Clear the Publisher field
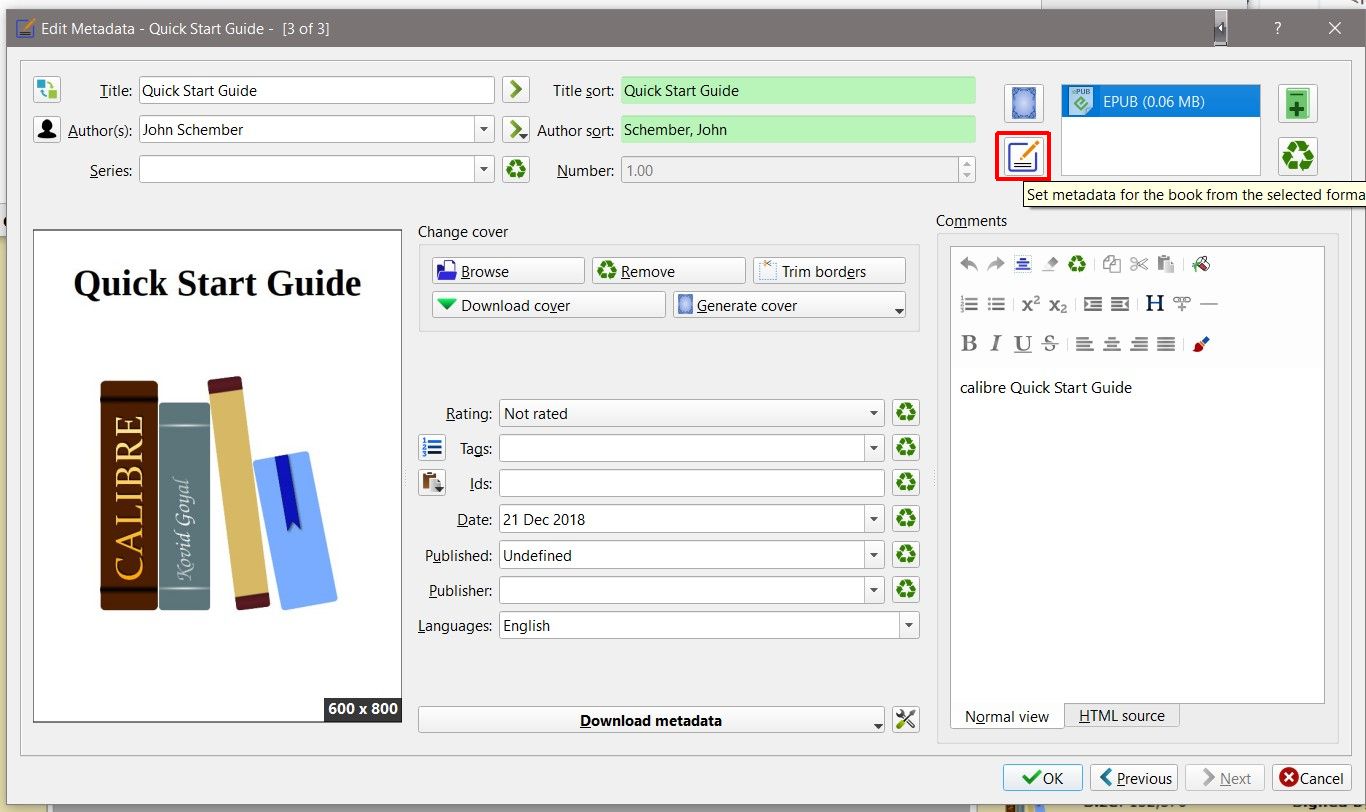Image resolution: width=1366 pixels, height=812 pixels. coord(906,590)
